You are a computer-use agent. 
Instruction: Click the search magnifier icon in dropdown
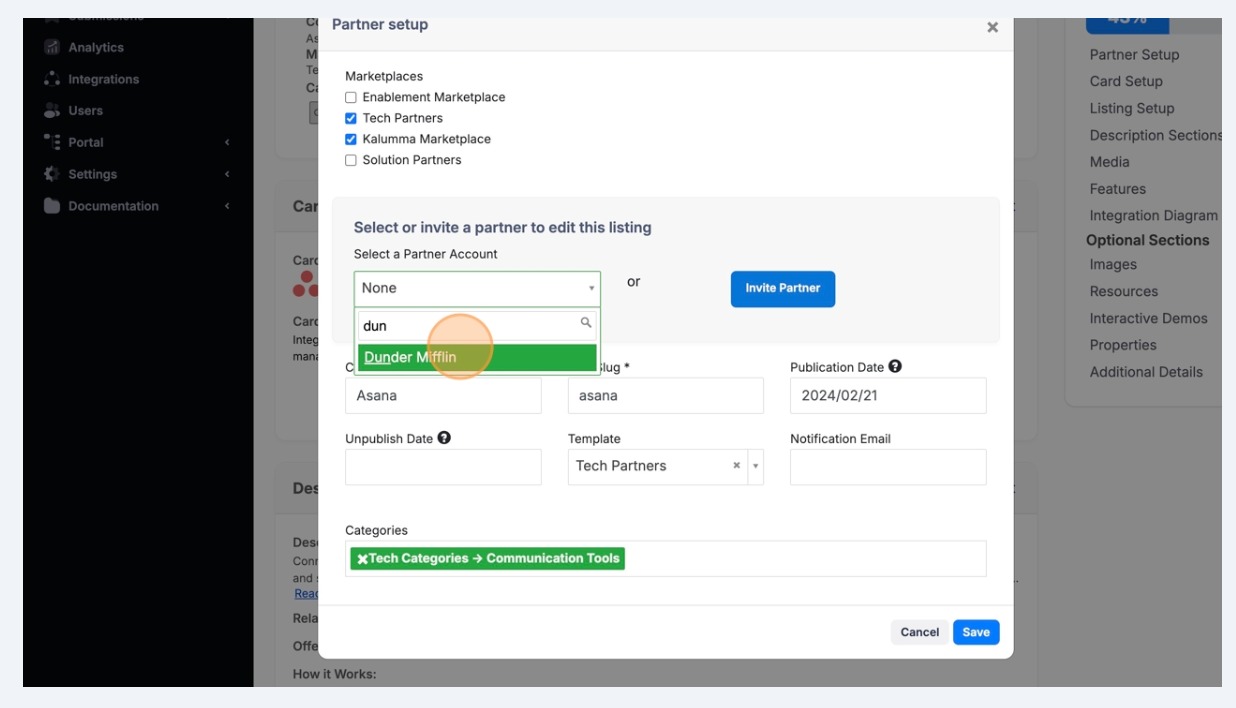click(586, 323)
